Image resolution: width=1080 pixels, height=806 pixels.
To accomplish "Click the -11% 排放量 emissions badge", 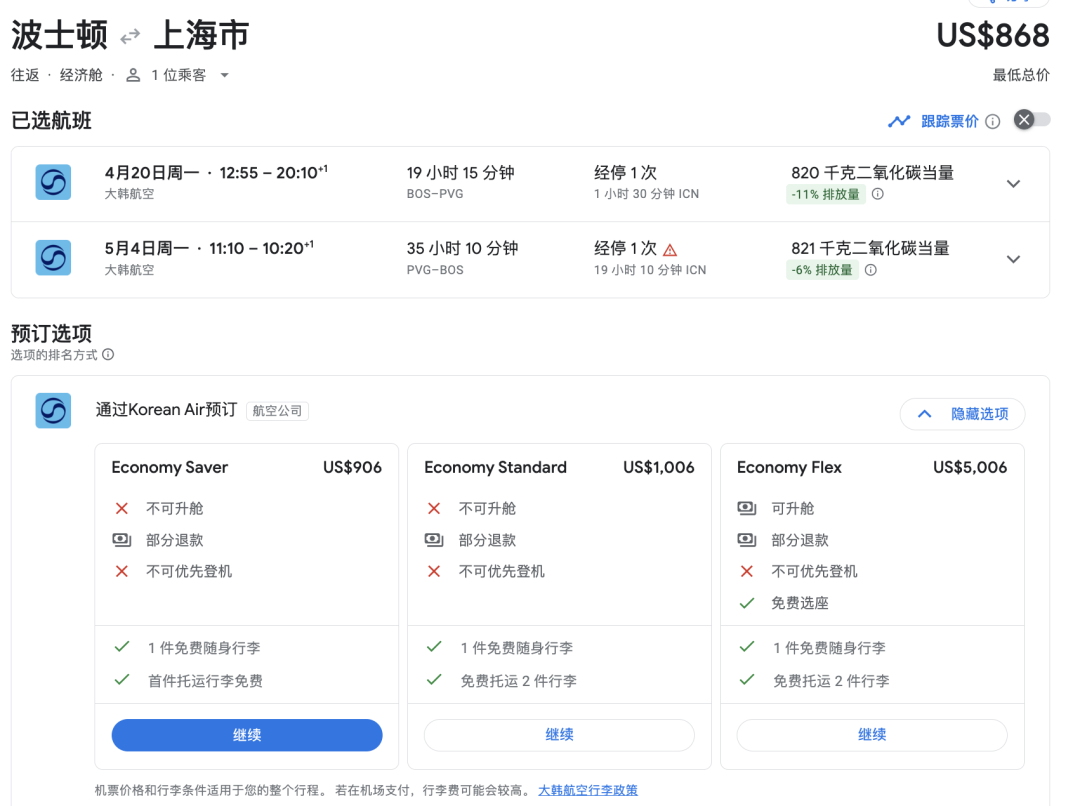I will coord(825,195).
